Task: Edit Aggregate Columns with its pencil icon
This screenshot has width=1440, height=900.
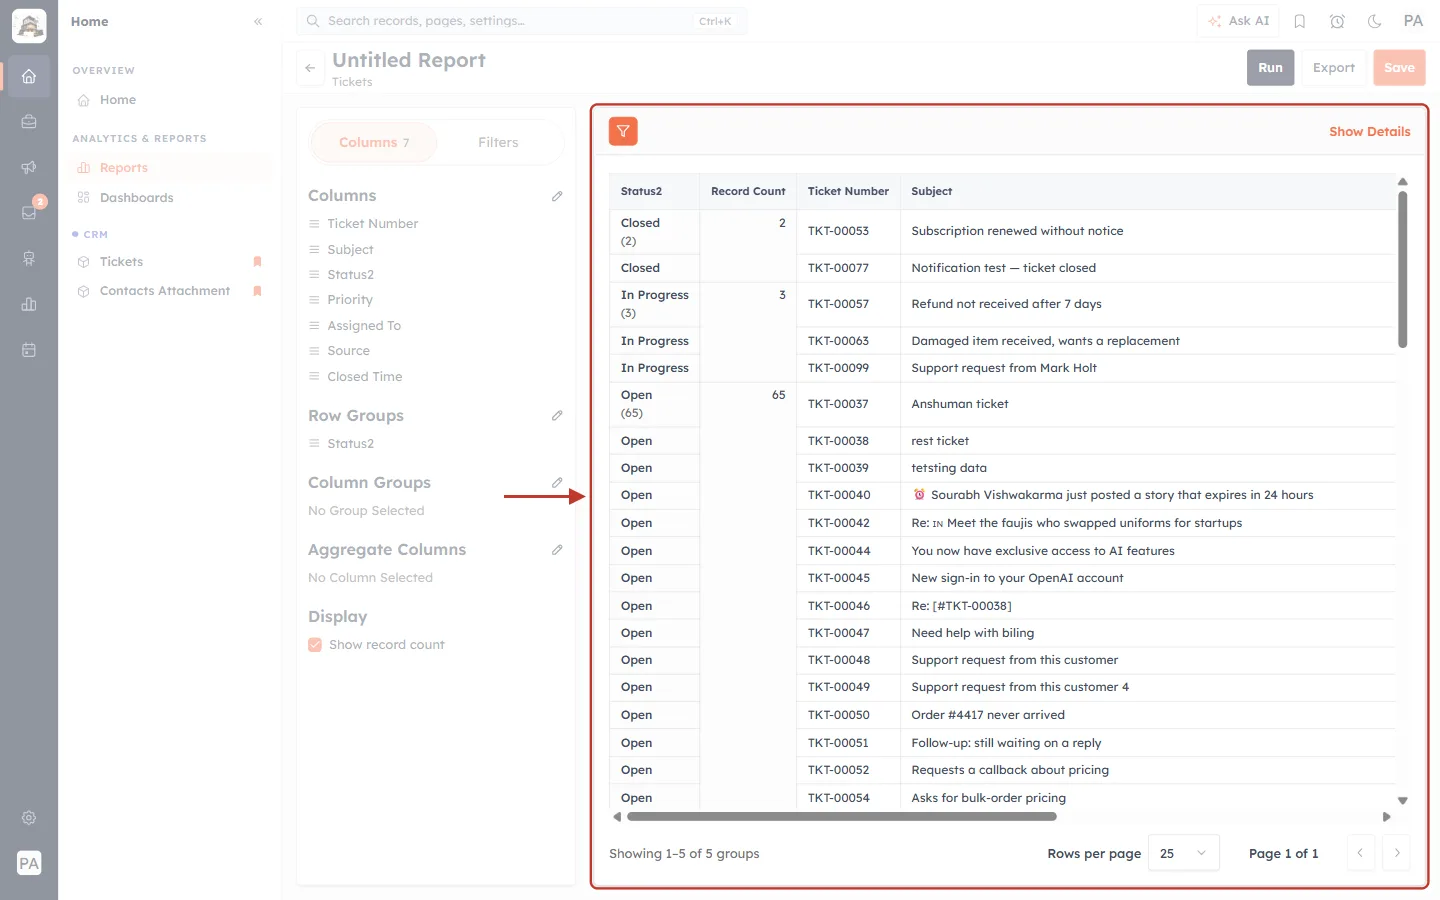Action: tap(557, 549)
